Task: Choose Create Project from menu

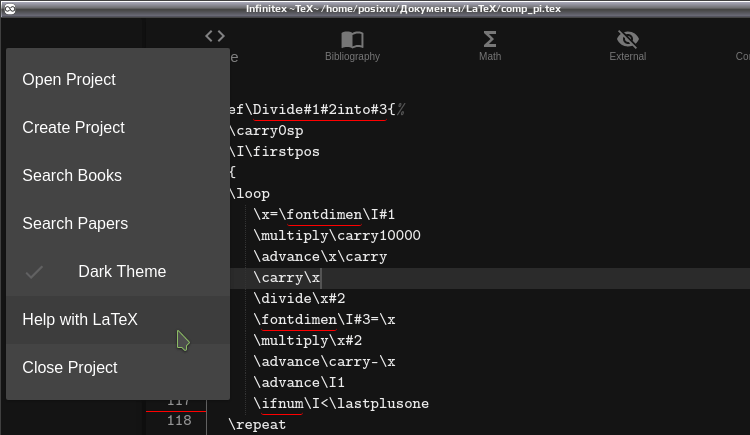Action: [118, 127]
